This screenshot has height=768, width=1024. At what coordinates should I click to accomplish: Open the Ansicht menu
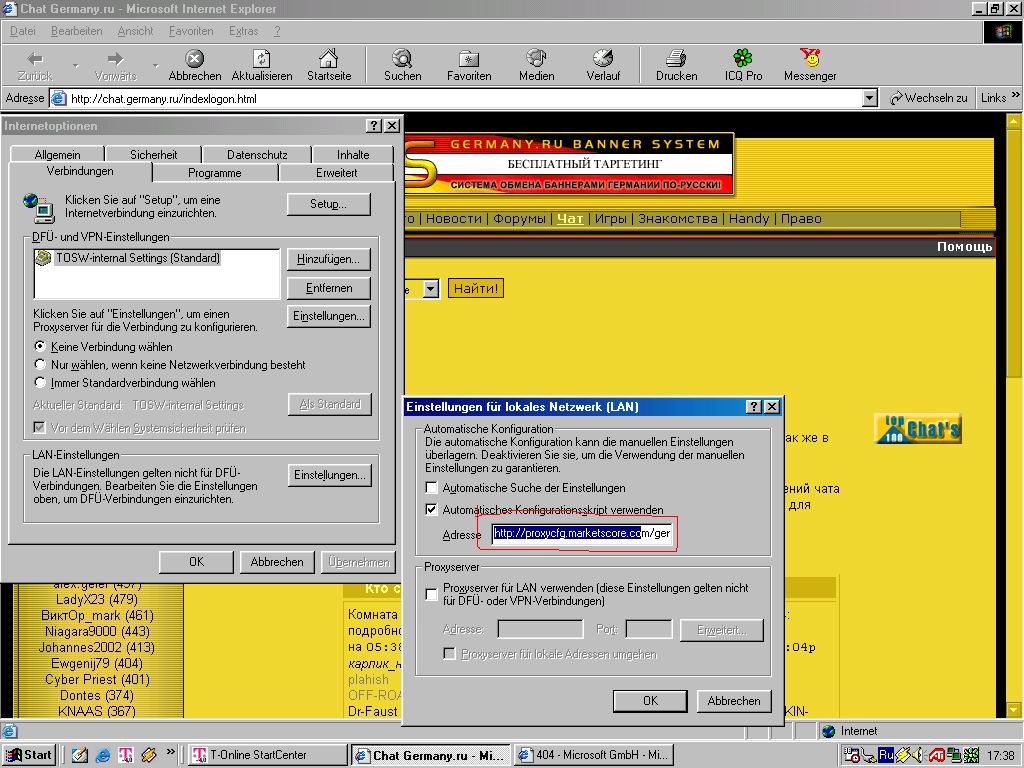pyautogui.click(x=135, y=31)
